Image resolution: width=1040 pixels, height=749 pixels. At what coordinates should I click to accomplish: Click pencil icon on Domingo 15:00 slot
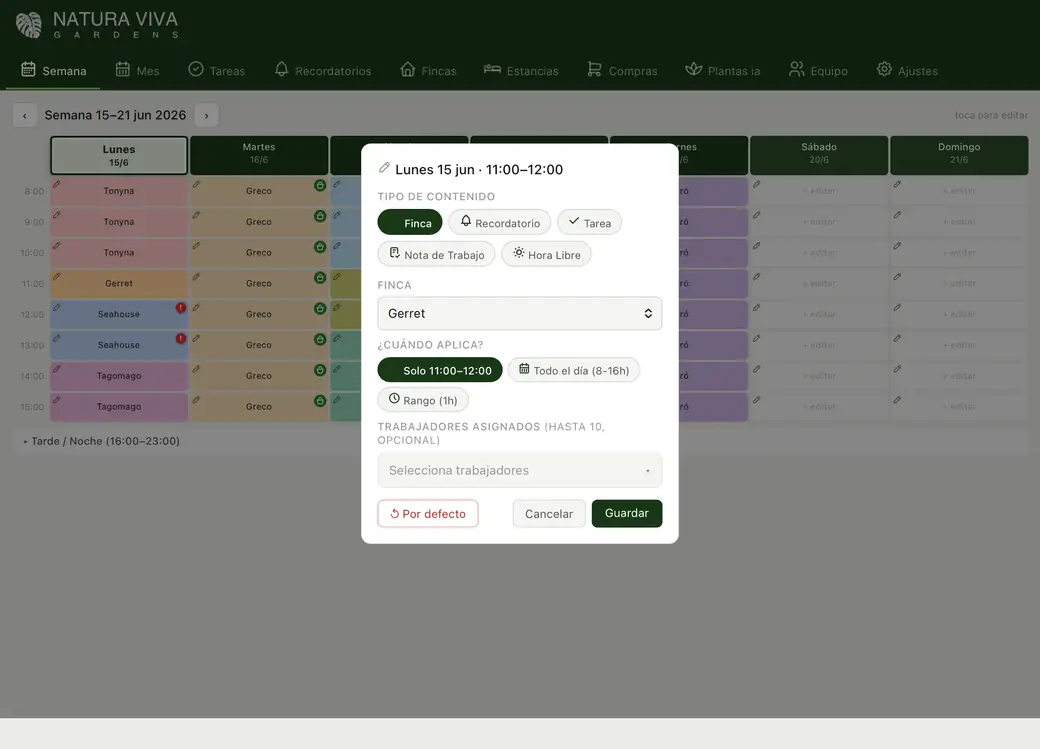[x=897, y=400]
